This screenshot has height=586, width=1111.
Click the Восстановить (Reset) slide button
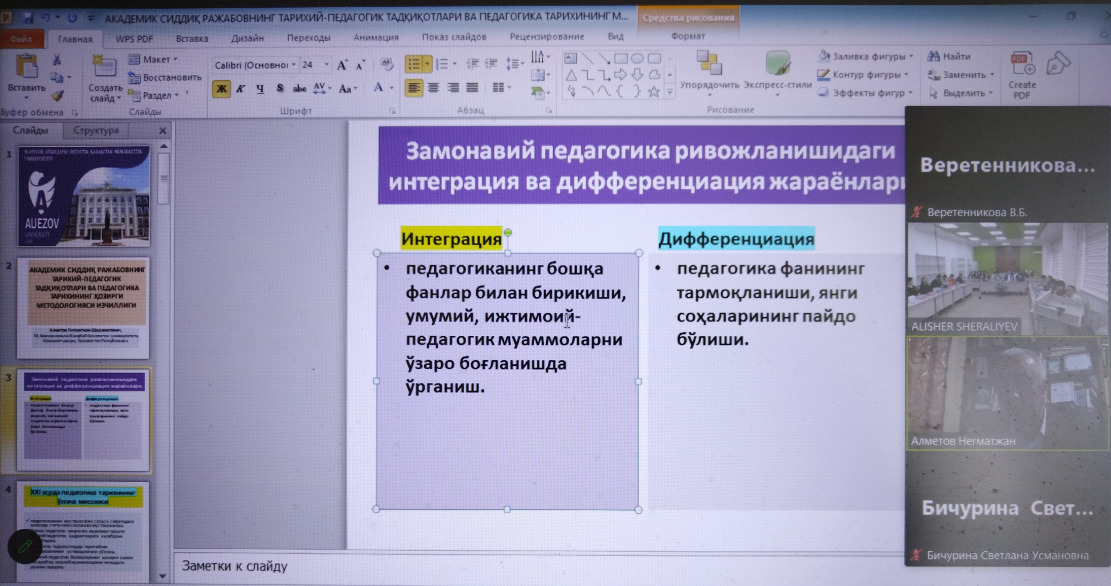[166, 77]
